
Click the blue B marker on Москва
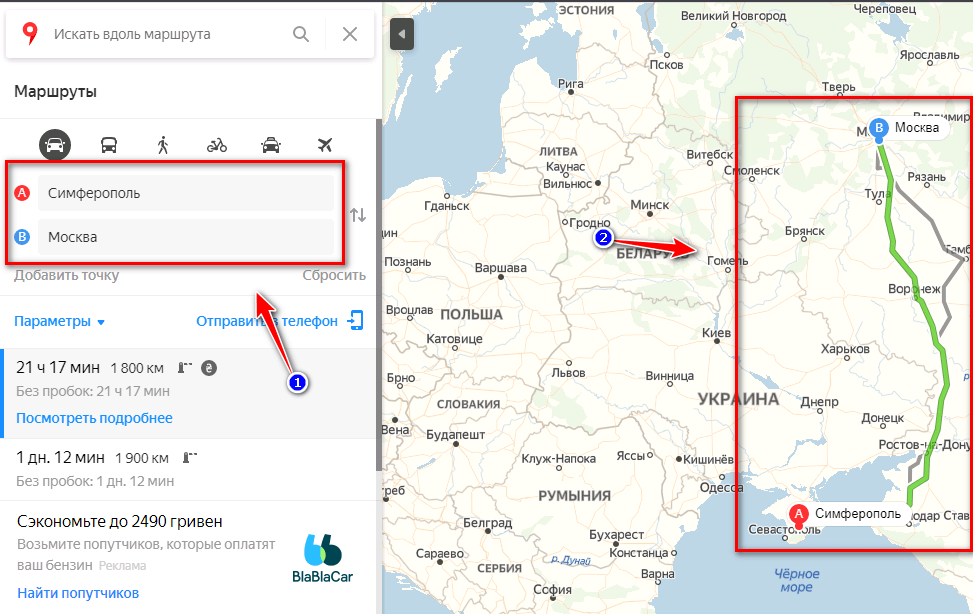879,128
